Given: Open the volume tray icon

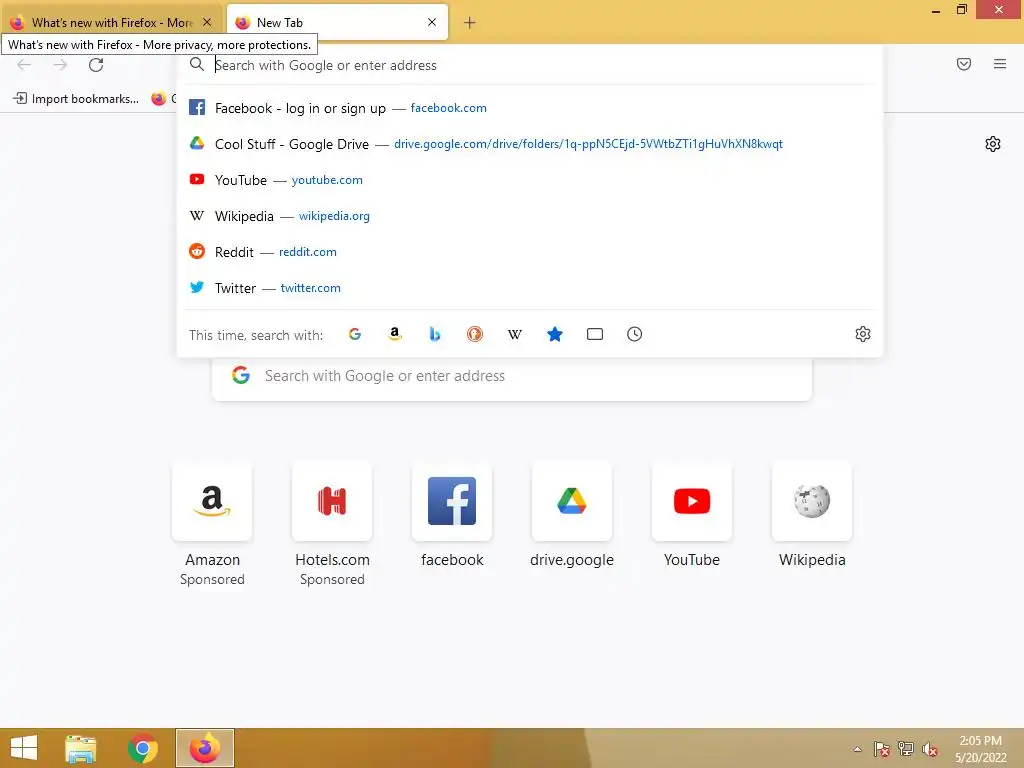Looking at the screenshot, I should [930, 749].
